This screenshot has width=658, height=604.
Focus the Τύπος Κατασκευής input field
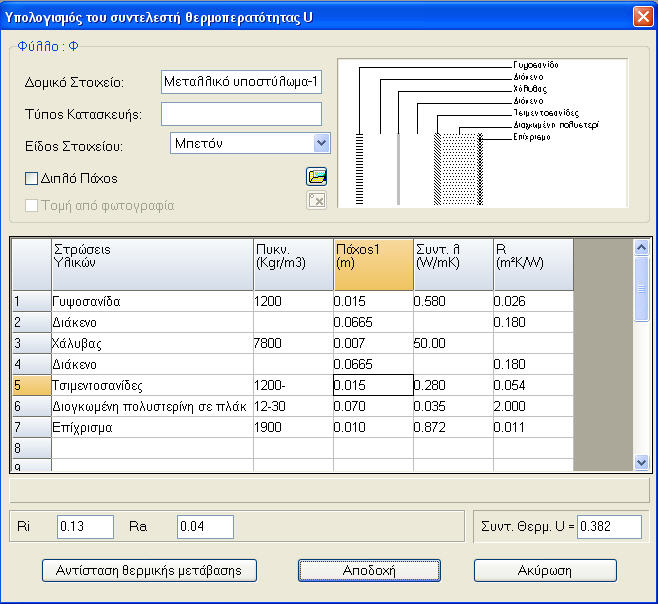[x=241, y=113]
